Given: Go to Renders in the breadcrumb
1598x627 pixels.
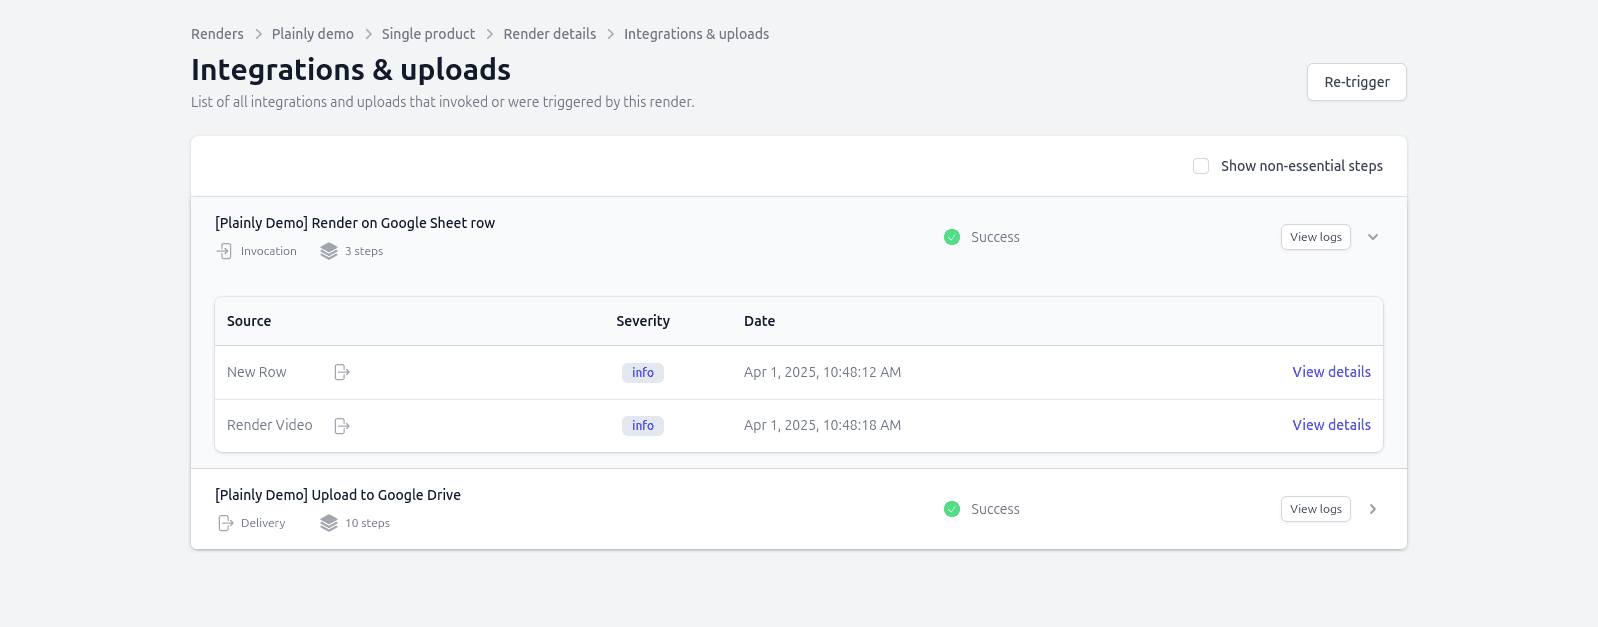Looking at the screenshot, I should pos(217,34).
